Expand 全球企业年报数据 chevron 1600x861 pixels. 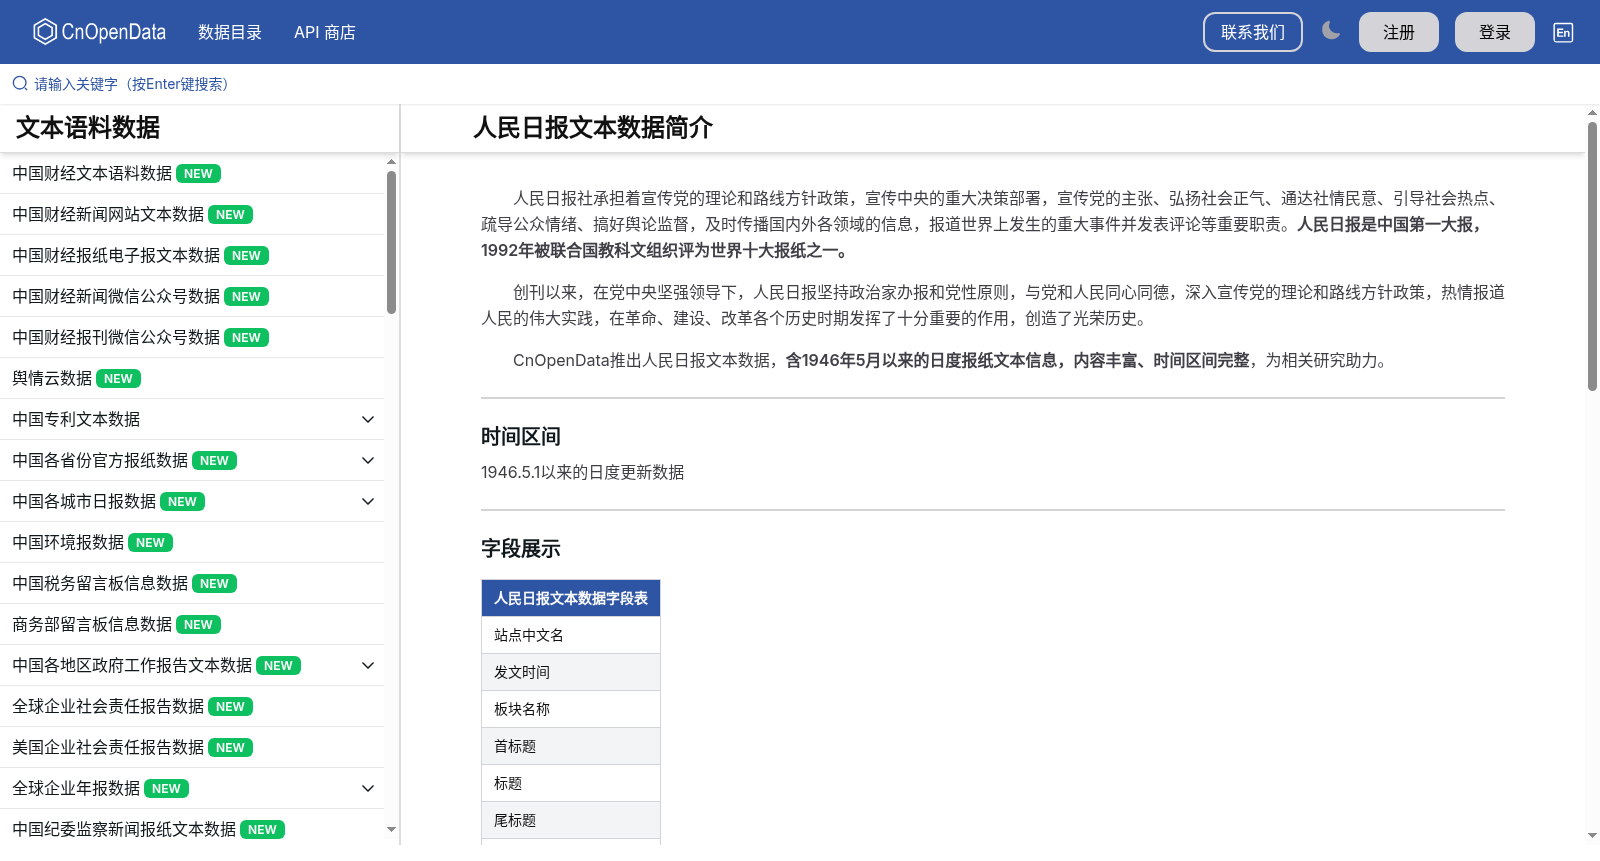coord(368,788)
